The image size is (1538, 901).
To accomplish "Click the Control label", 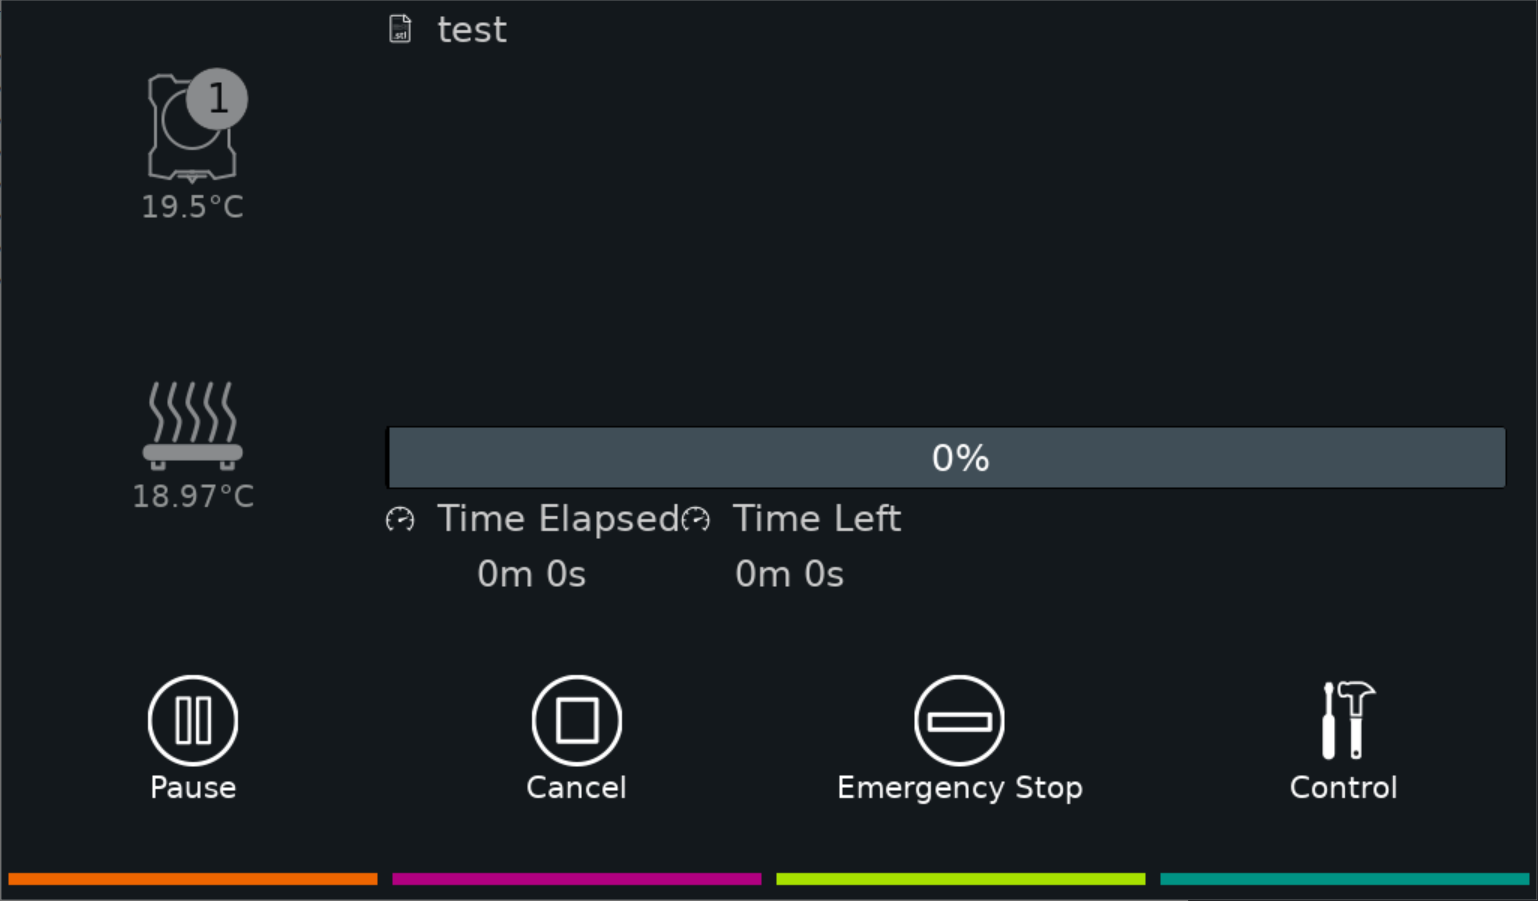I will (1343, 788).
